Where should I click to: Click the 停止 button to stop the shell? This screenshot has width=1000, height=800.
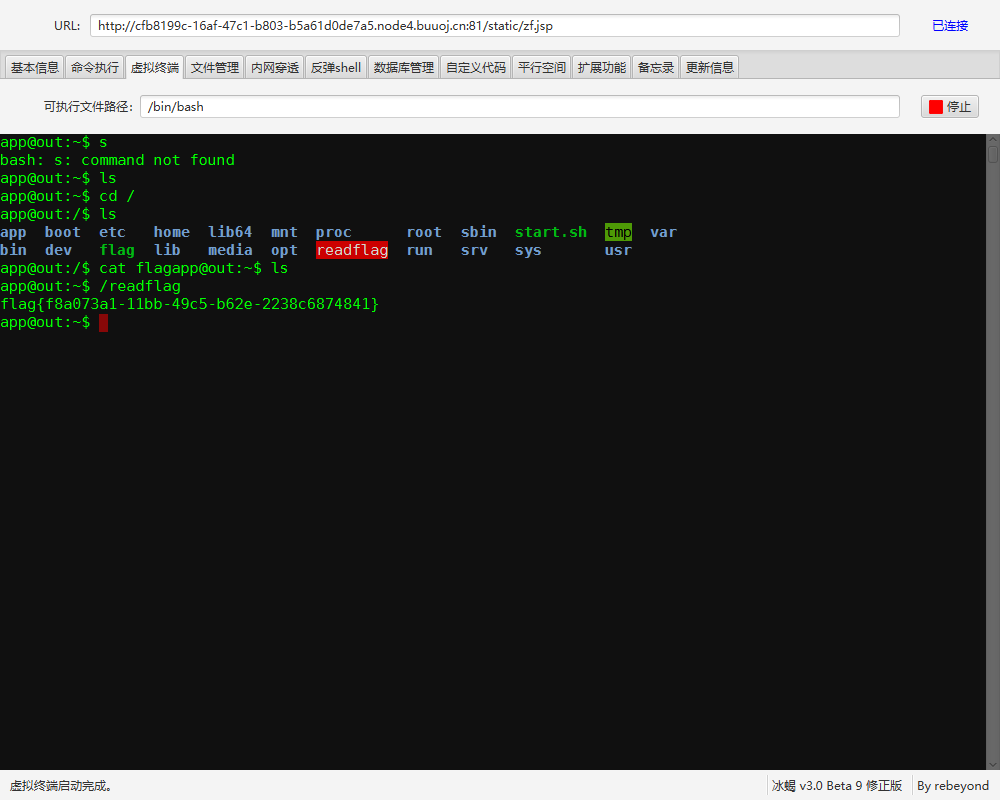[x=952, y=106]
